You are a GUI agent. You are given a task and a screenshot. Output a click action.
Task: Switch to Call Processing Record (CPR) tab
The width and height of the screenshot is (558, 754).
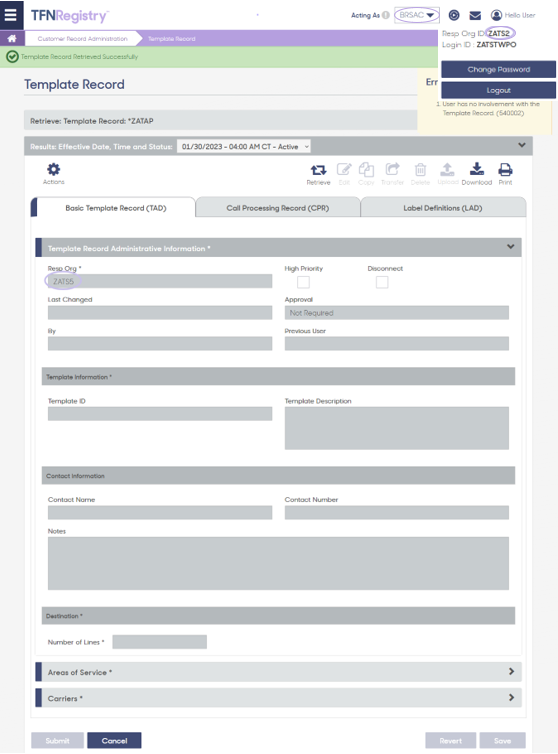click(278, 208)
